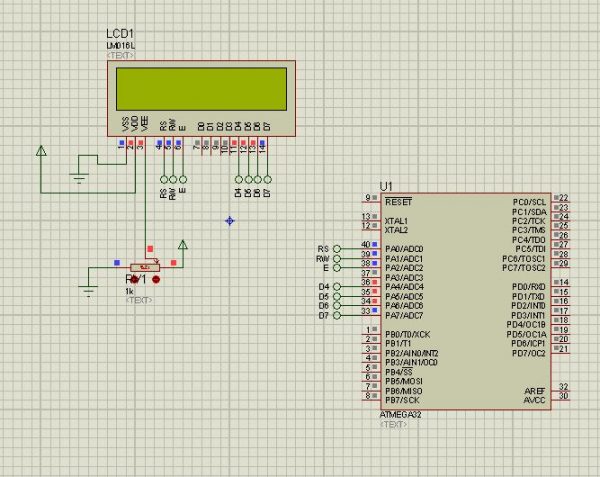Select the D4 terminal circle beside ATMEGA32 pin 36
This screenshot has height=477, width=600.
[337, 287]
